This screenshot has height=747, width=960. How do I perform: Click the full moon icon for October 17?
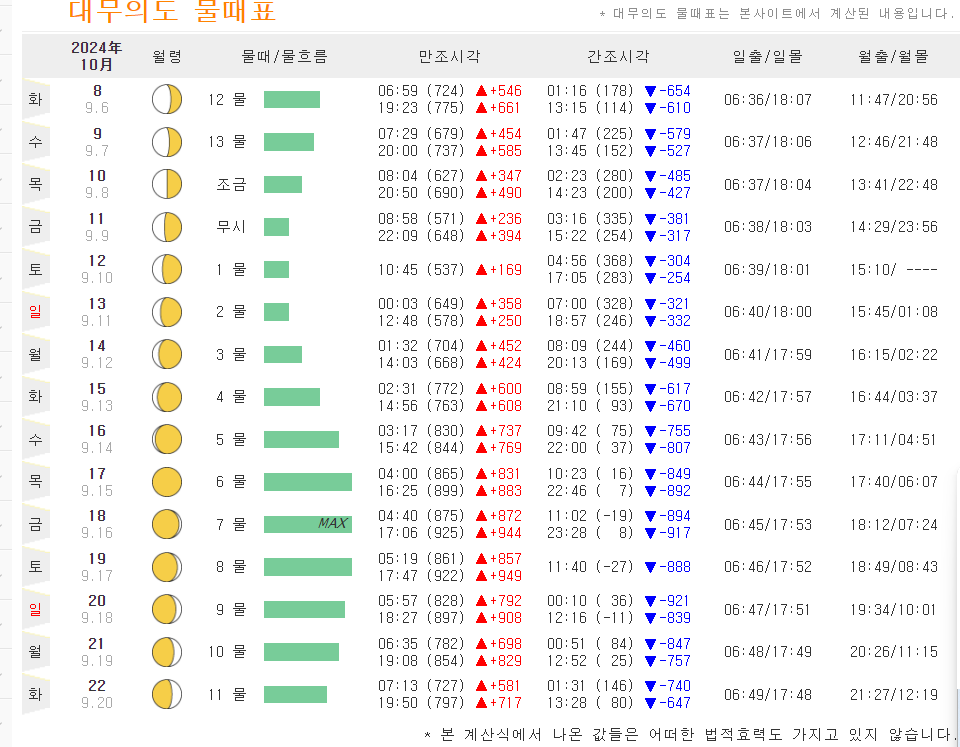166,481
